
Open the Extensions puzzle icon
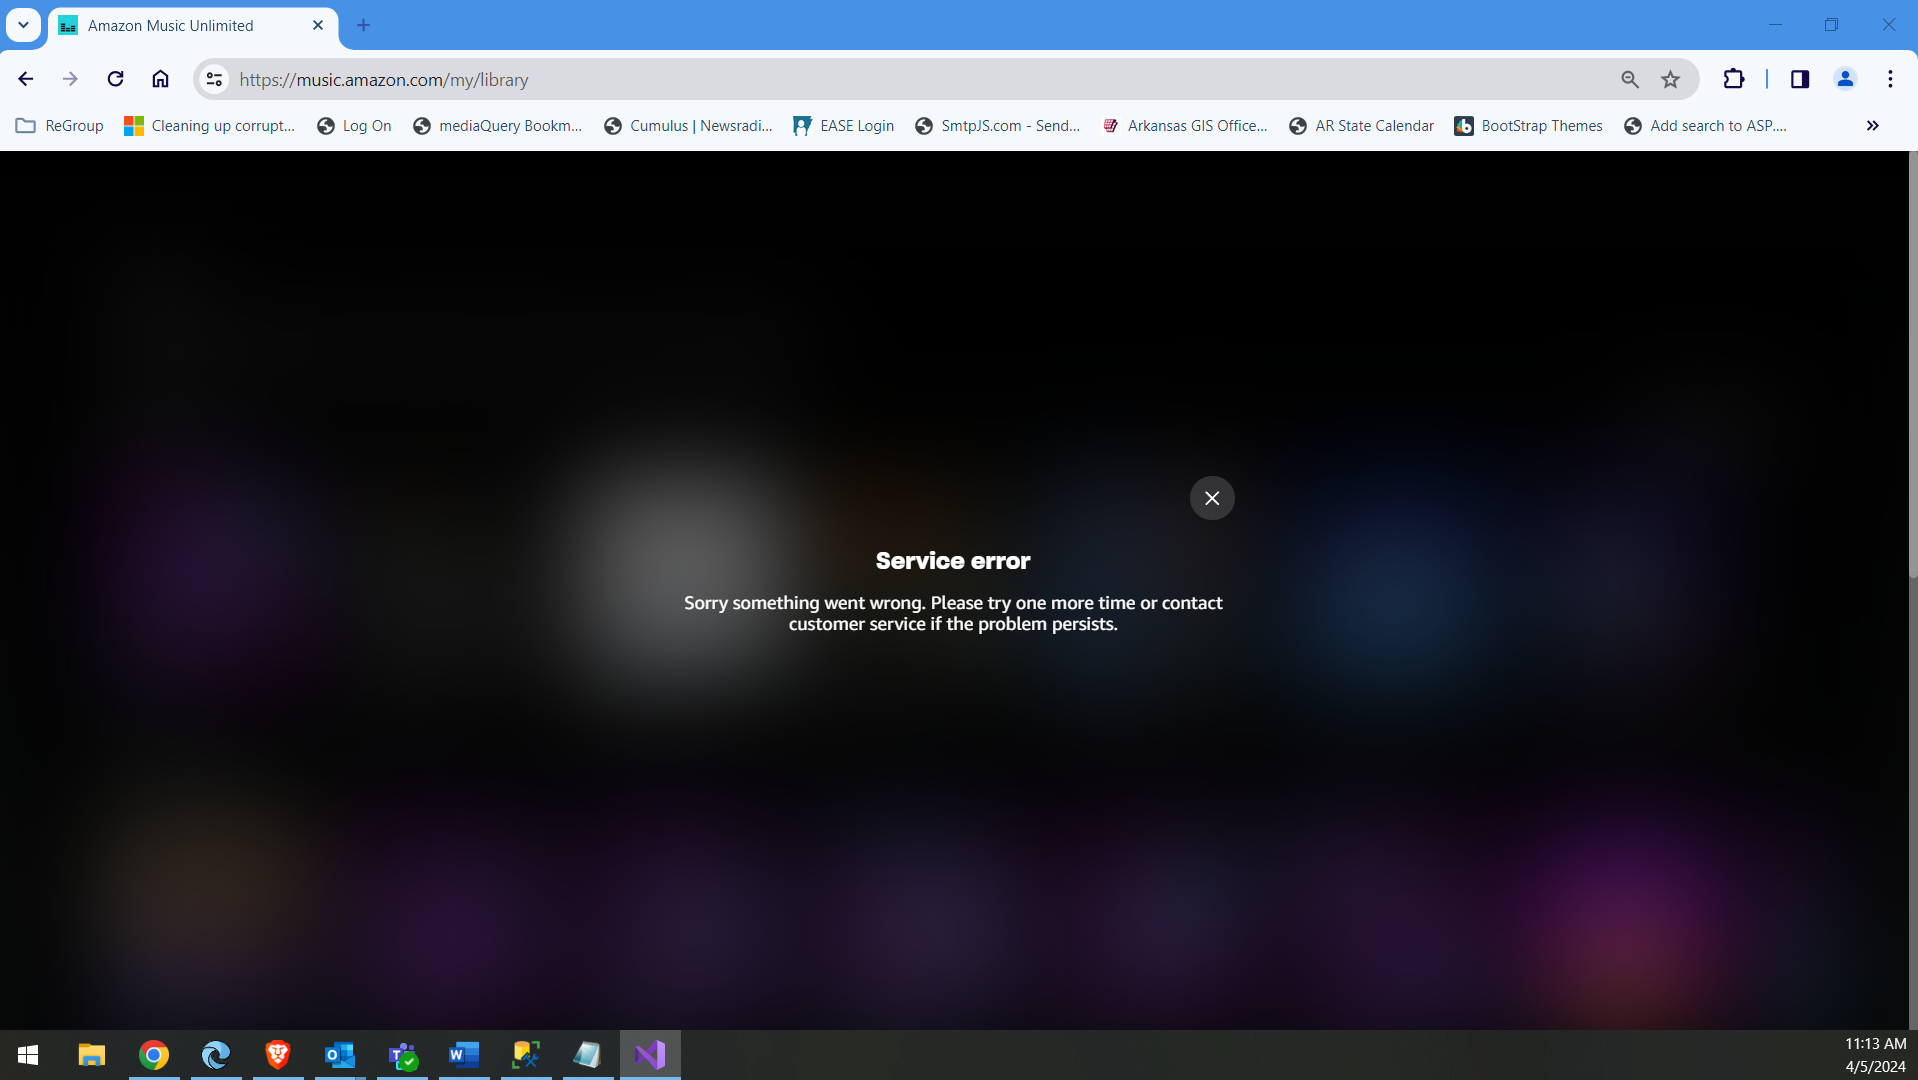coord(1733,79)
